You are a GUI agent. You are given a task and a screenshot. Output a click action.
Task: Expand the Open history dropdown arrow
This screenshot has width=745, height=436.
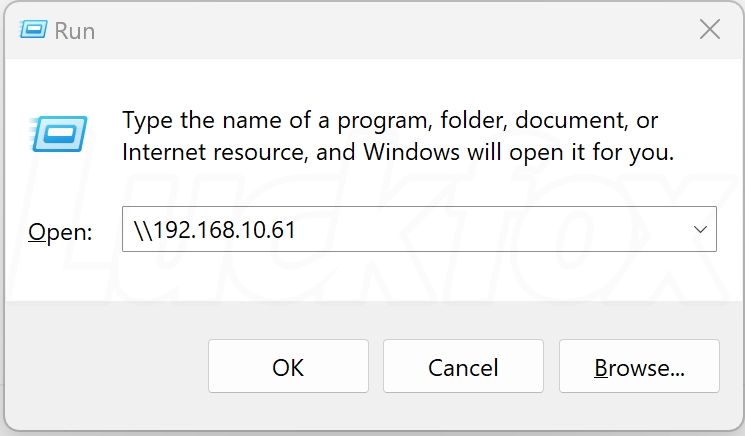pos(700,230)
